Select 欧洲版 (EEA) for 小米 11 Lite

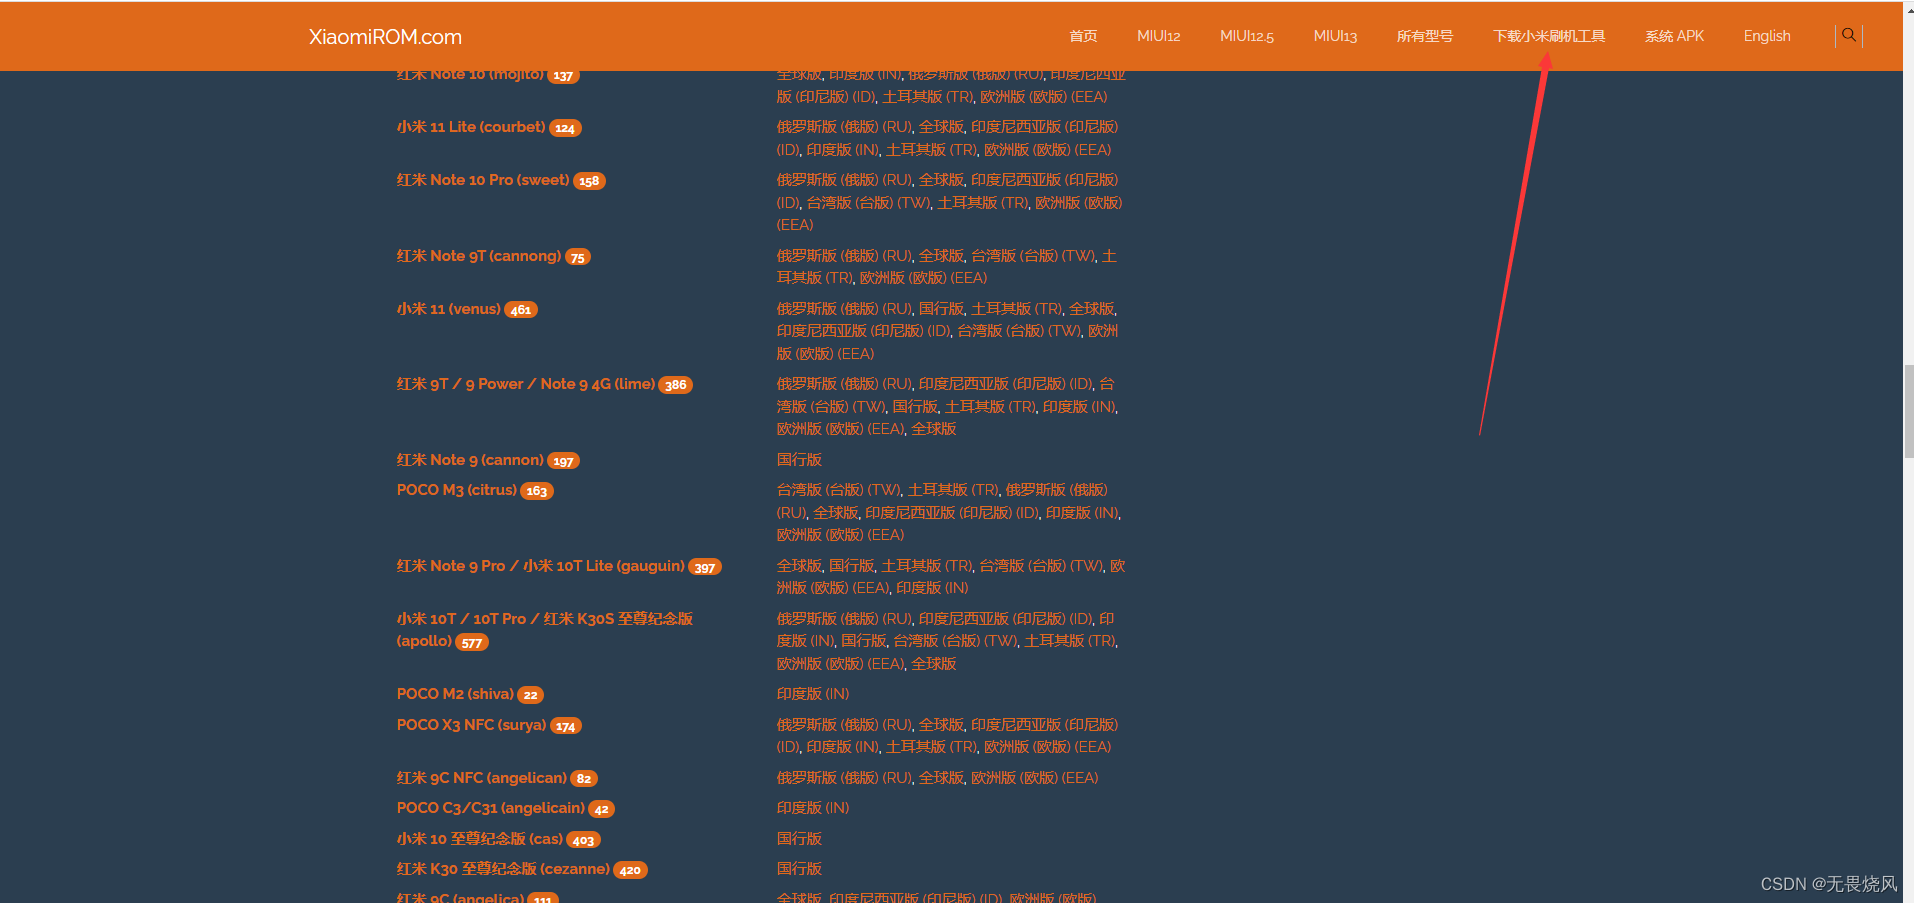tap(1048, 150)
